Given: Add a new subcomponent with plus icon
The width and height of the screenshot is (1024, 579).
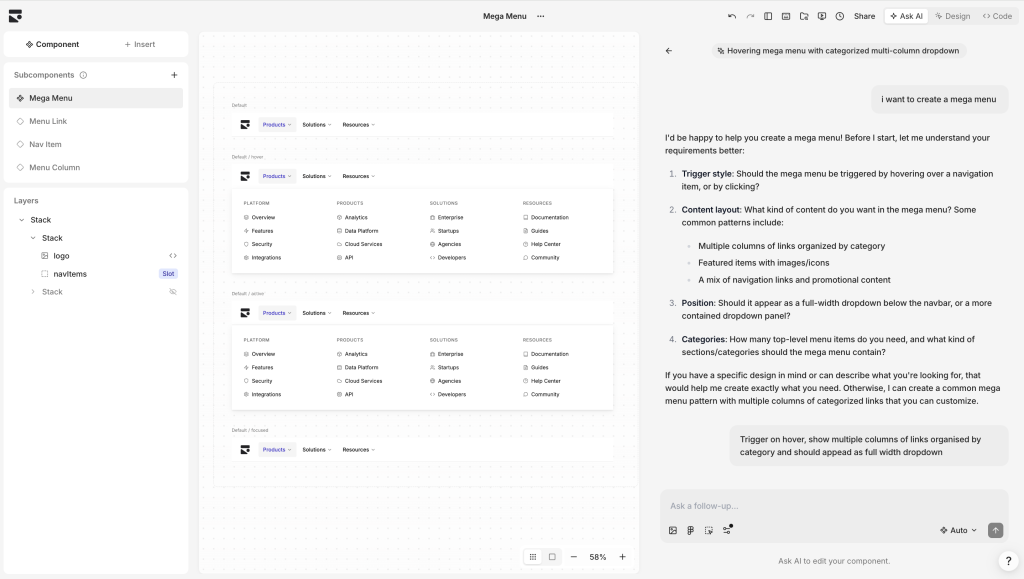Looking at the screenshot, I should click(174, 75).
